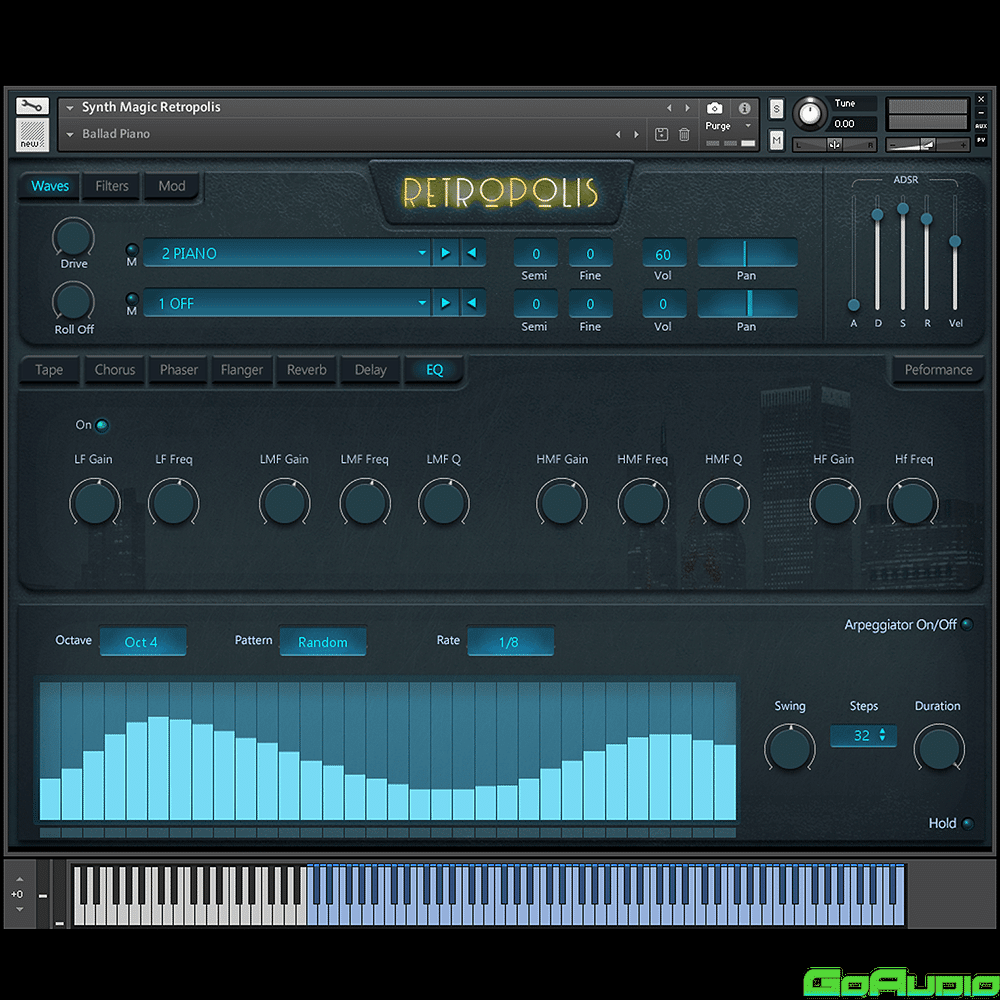This screenshot has height=1000, width=1000.
Task: Click the Tune value 0.00
Action: tap(853, 124)
